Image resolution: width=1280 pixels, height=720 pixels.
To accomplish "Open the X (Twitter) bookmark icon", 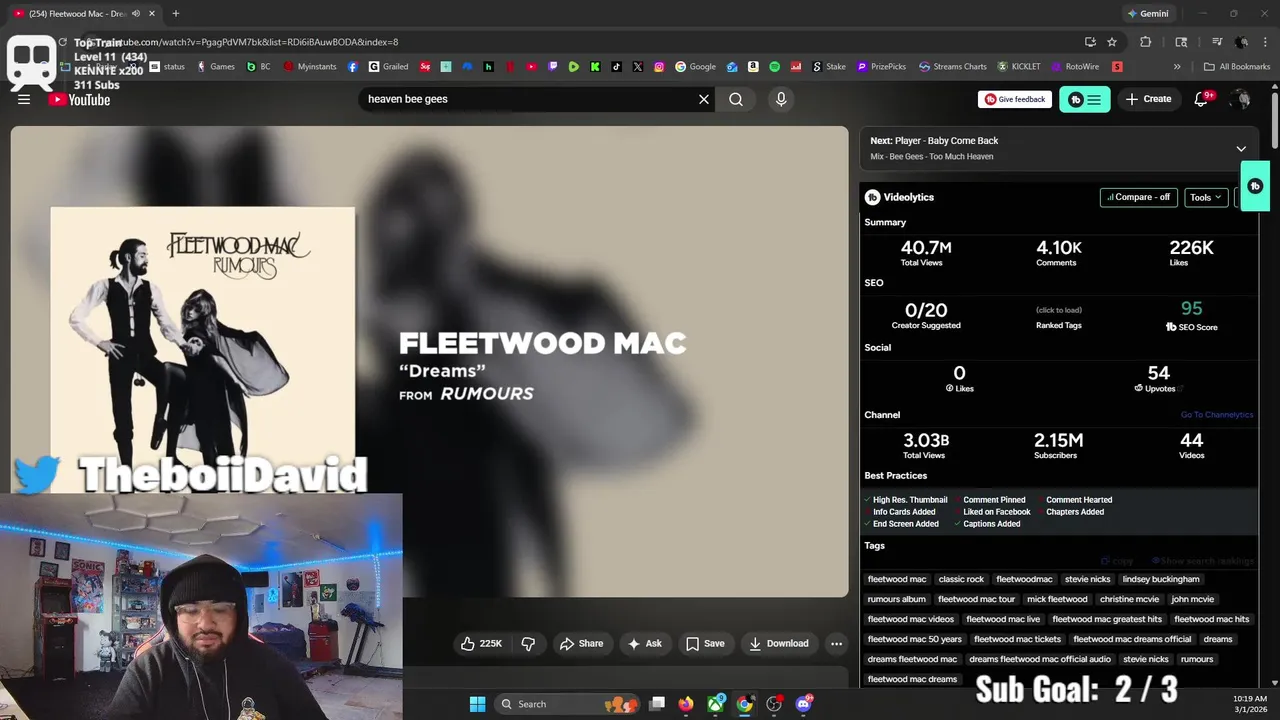I will point(638,67).
